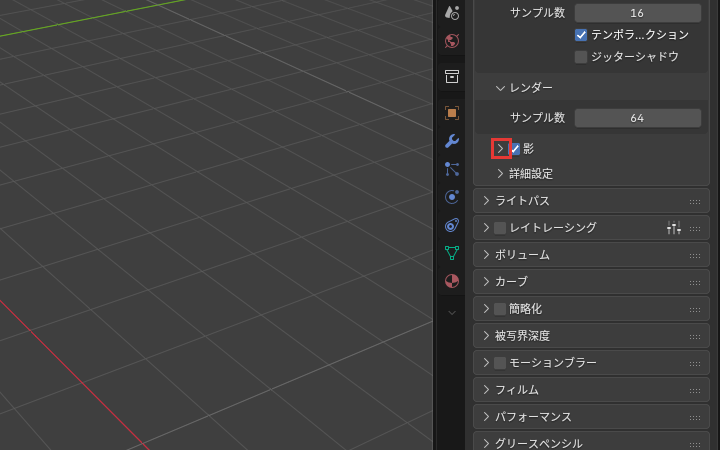This screenshot has height=450, width=720.
Task: Expand the レイトレーシング panel arrow
Action: (x=486, y=227)
